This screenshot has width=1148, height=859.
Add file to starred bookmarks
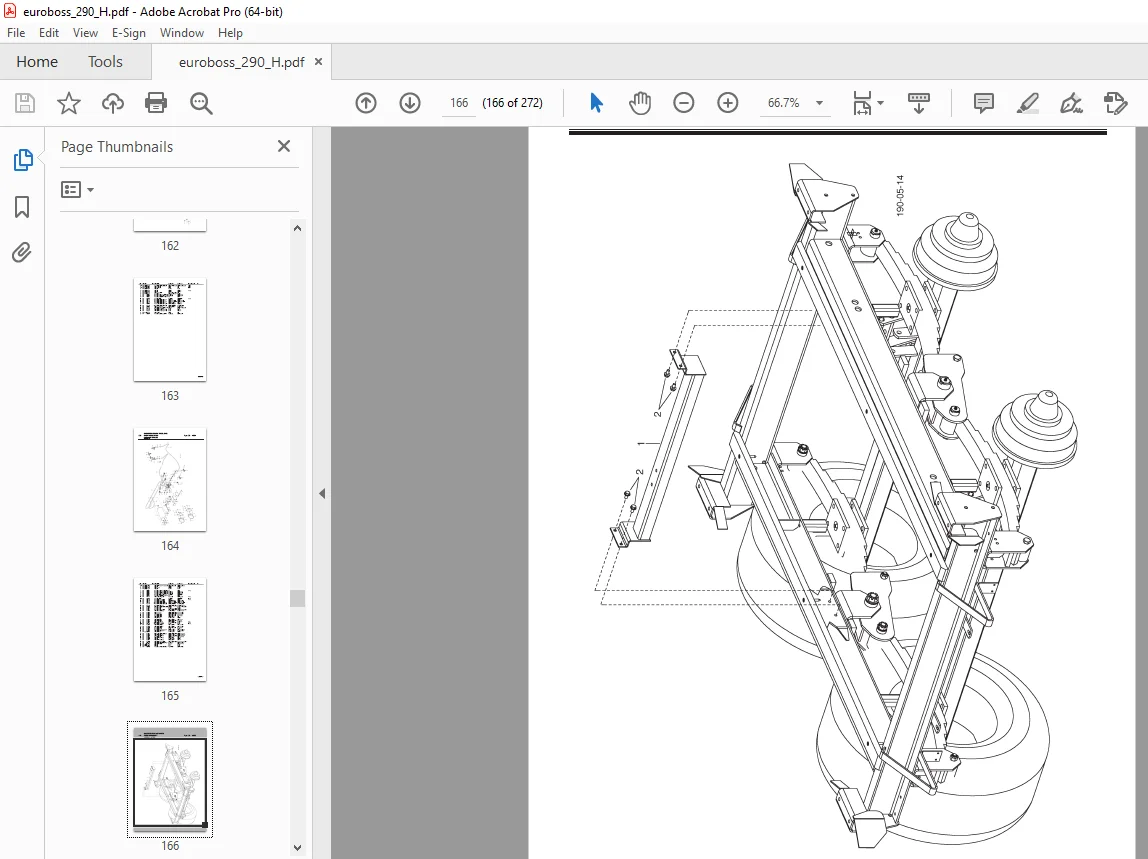coord(69,103)
